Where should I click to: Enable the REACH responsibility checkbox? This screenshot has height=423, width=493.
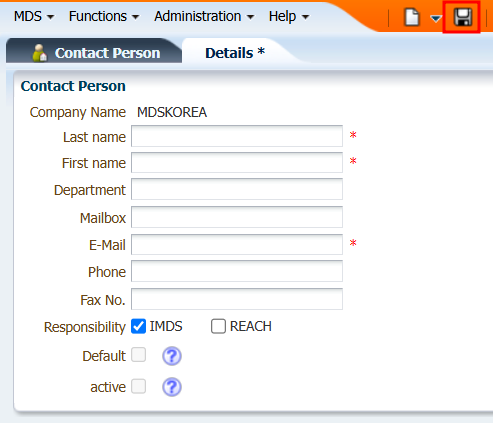(x=218, y=326)
